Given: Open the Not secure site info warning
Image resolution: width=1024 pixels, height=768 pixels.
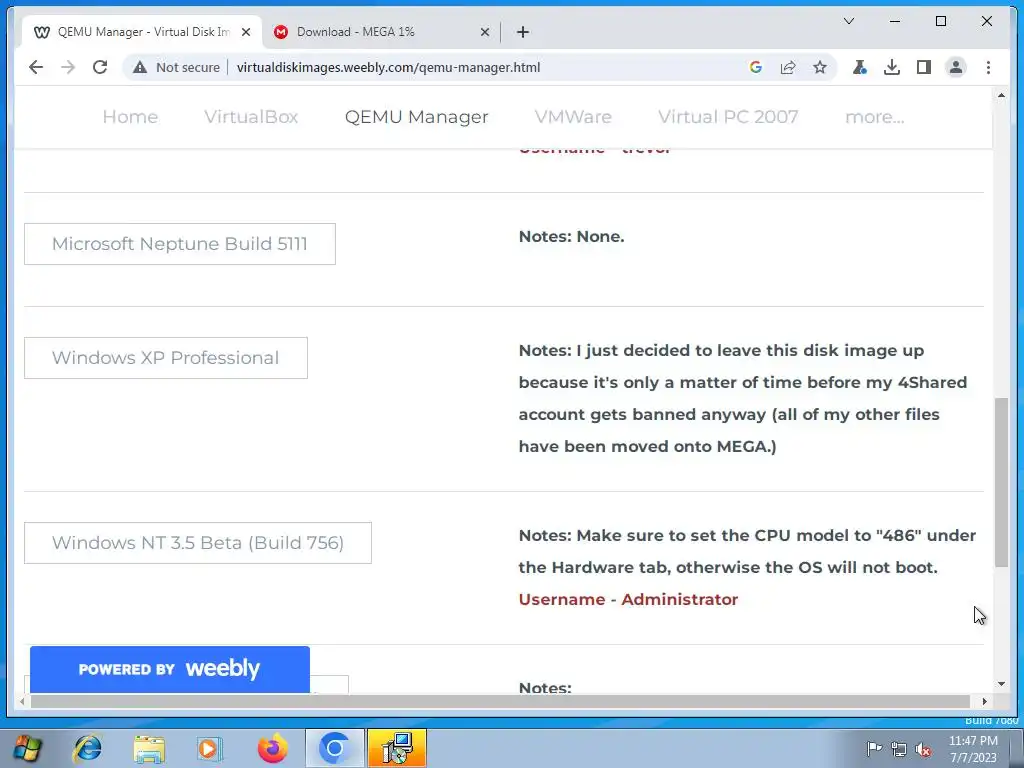Looking at the screenshot, I should (176, 67).
